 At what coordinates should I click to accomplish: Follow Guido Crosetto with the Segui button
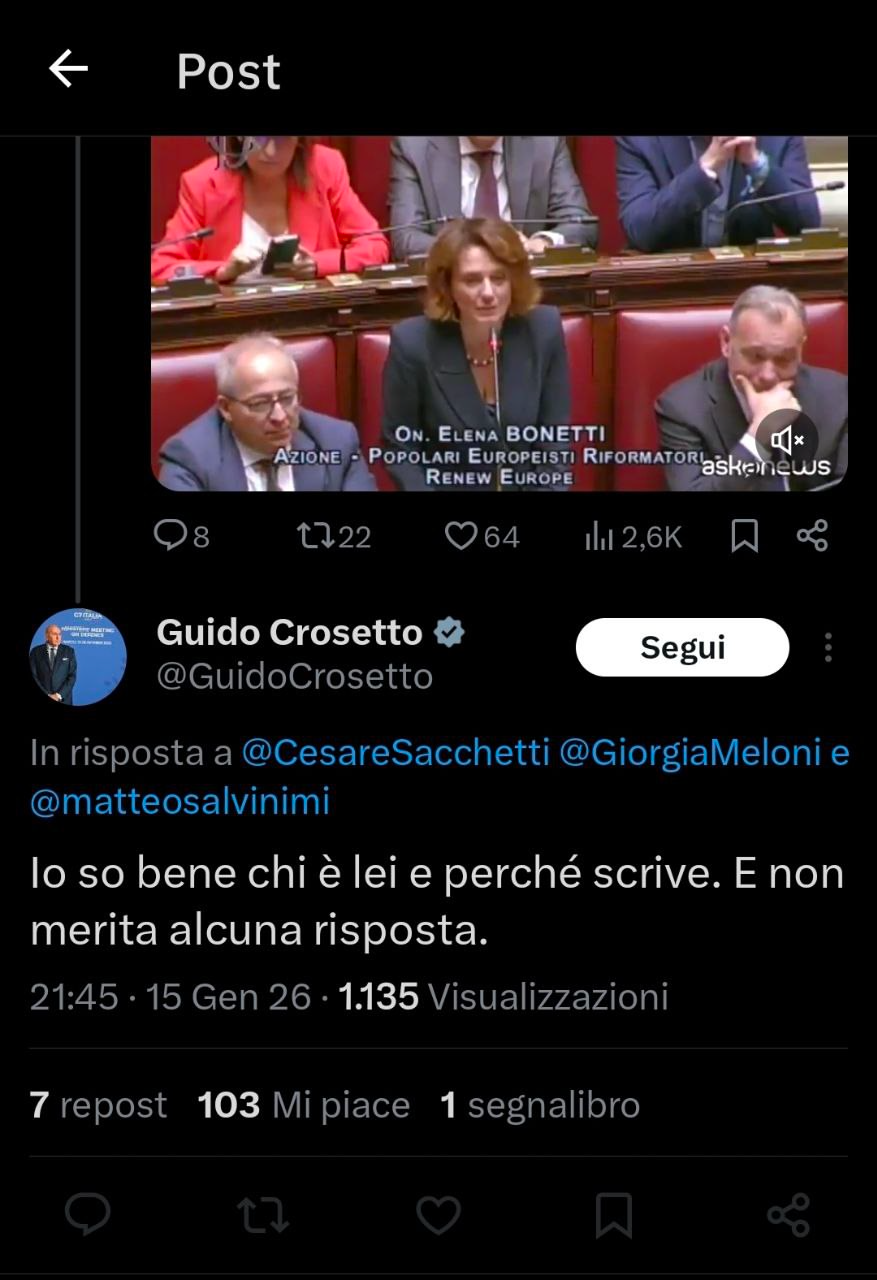coord(682,648)
